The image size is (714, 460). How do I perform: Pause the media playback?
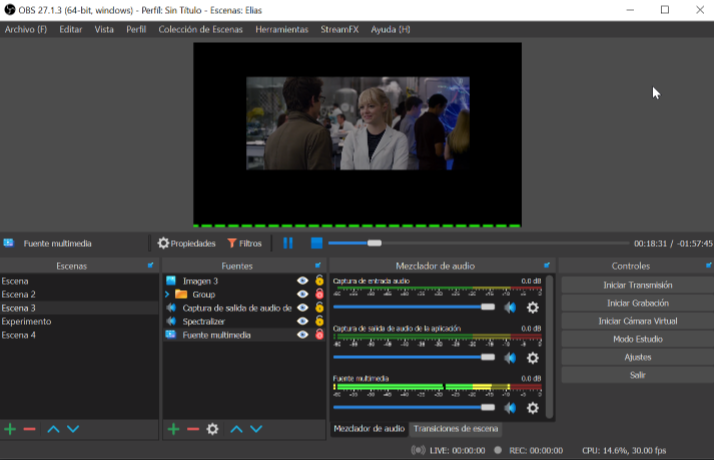click(x=288, y=243)
